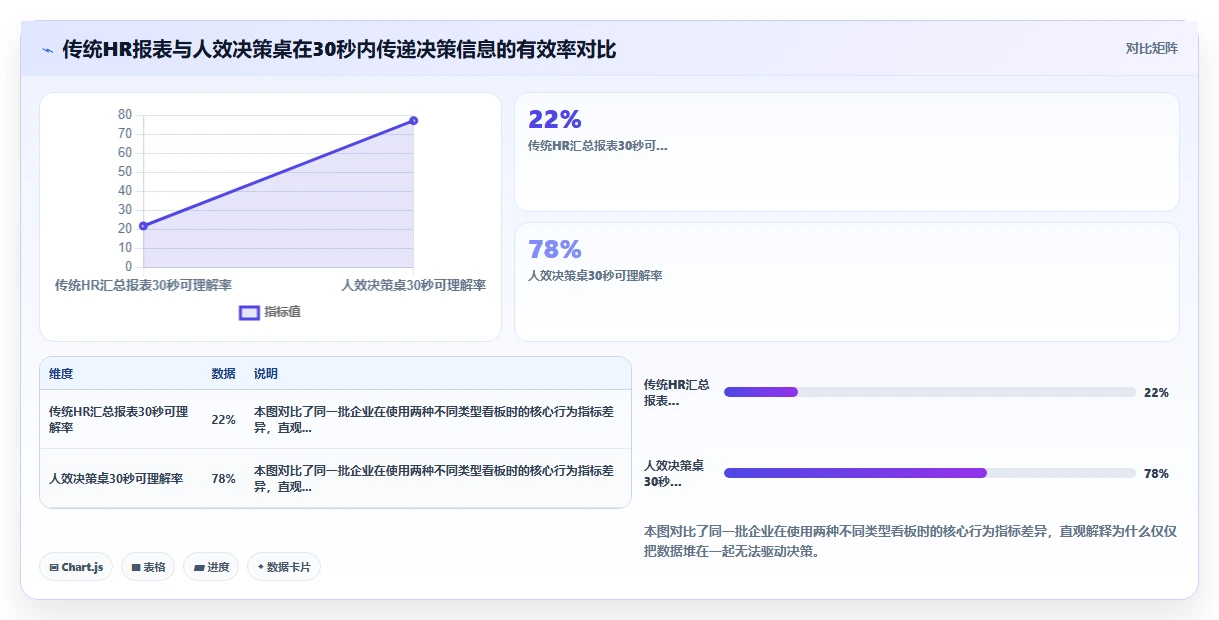Click the lightning icon beside the title
This screenshot has width=1219, height=620.
pos(47,50)
